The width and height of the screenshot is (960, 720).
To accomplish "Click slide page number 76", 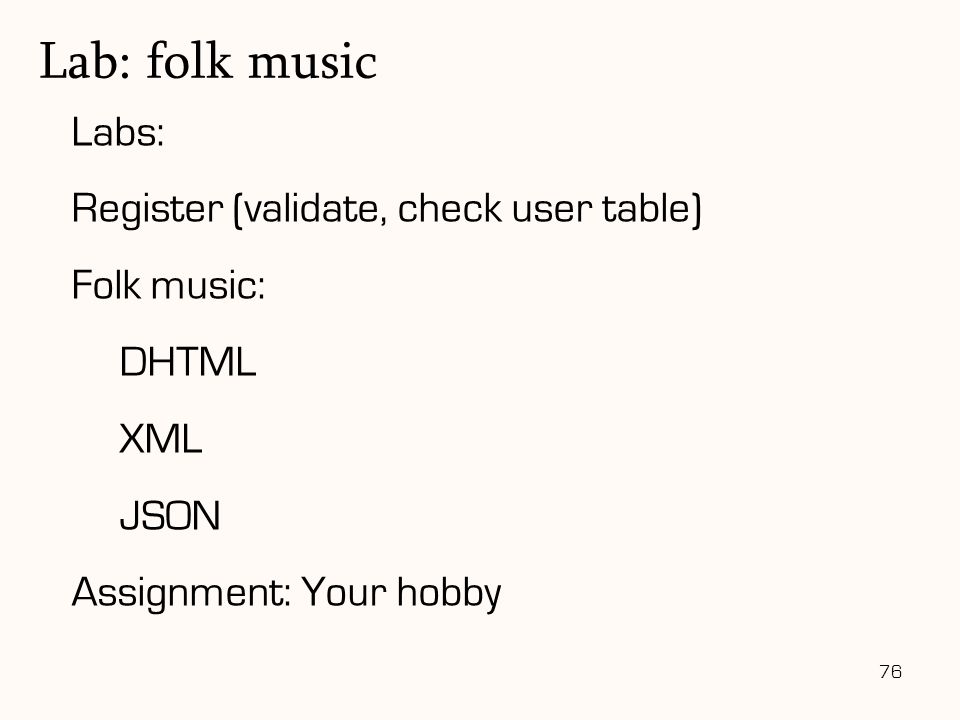I will [x=891, y=672].
